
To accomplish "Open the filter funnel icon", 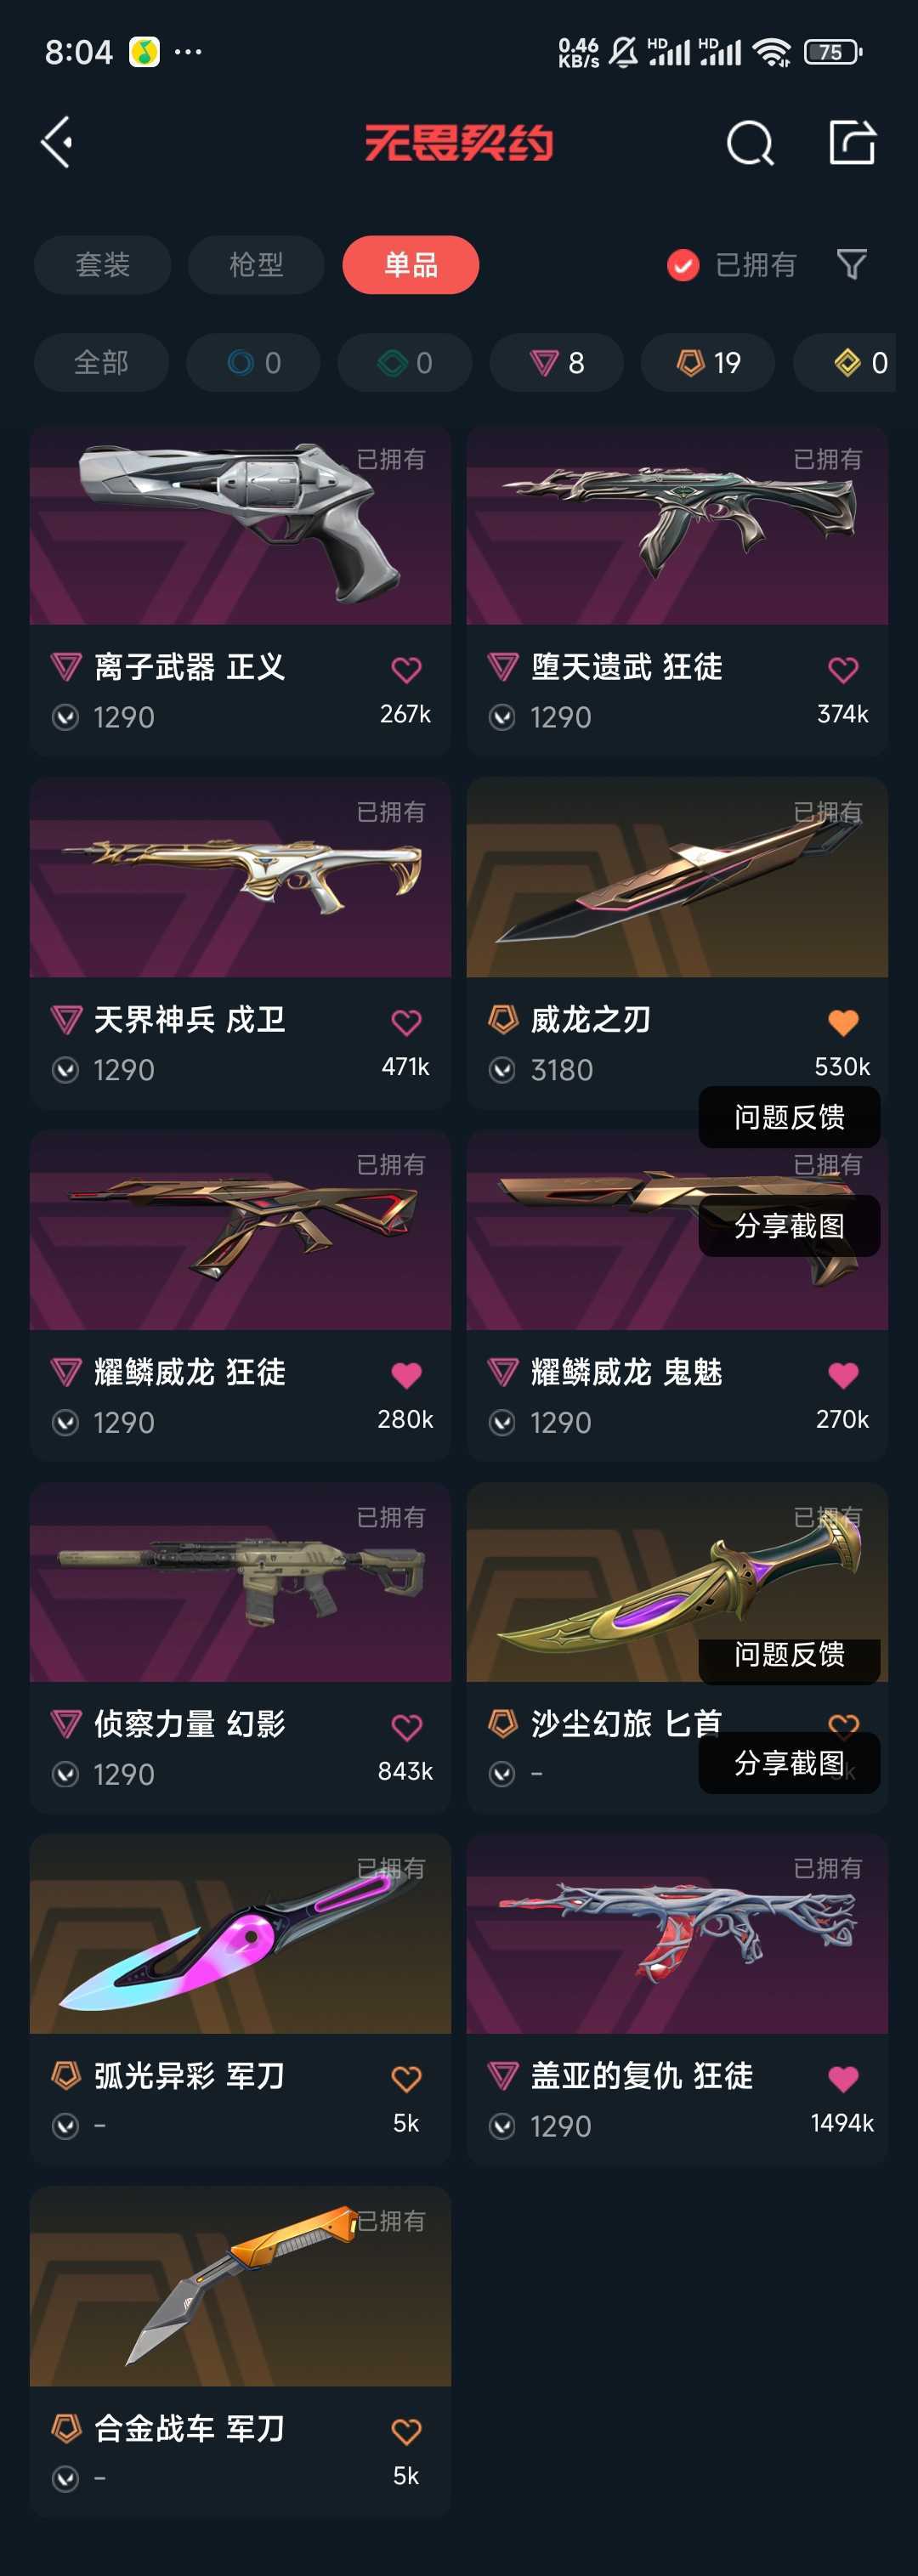I will point(851,265).
